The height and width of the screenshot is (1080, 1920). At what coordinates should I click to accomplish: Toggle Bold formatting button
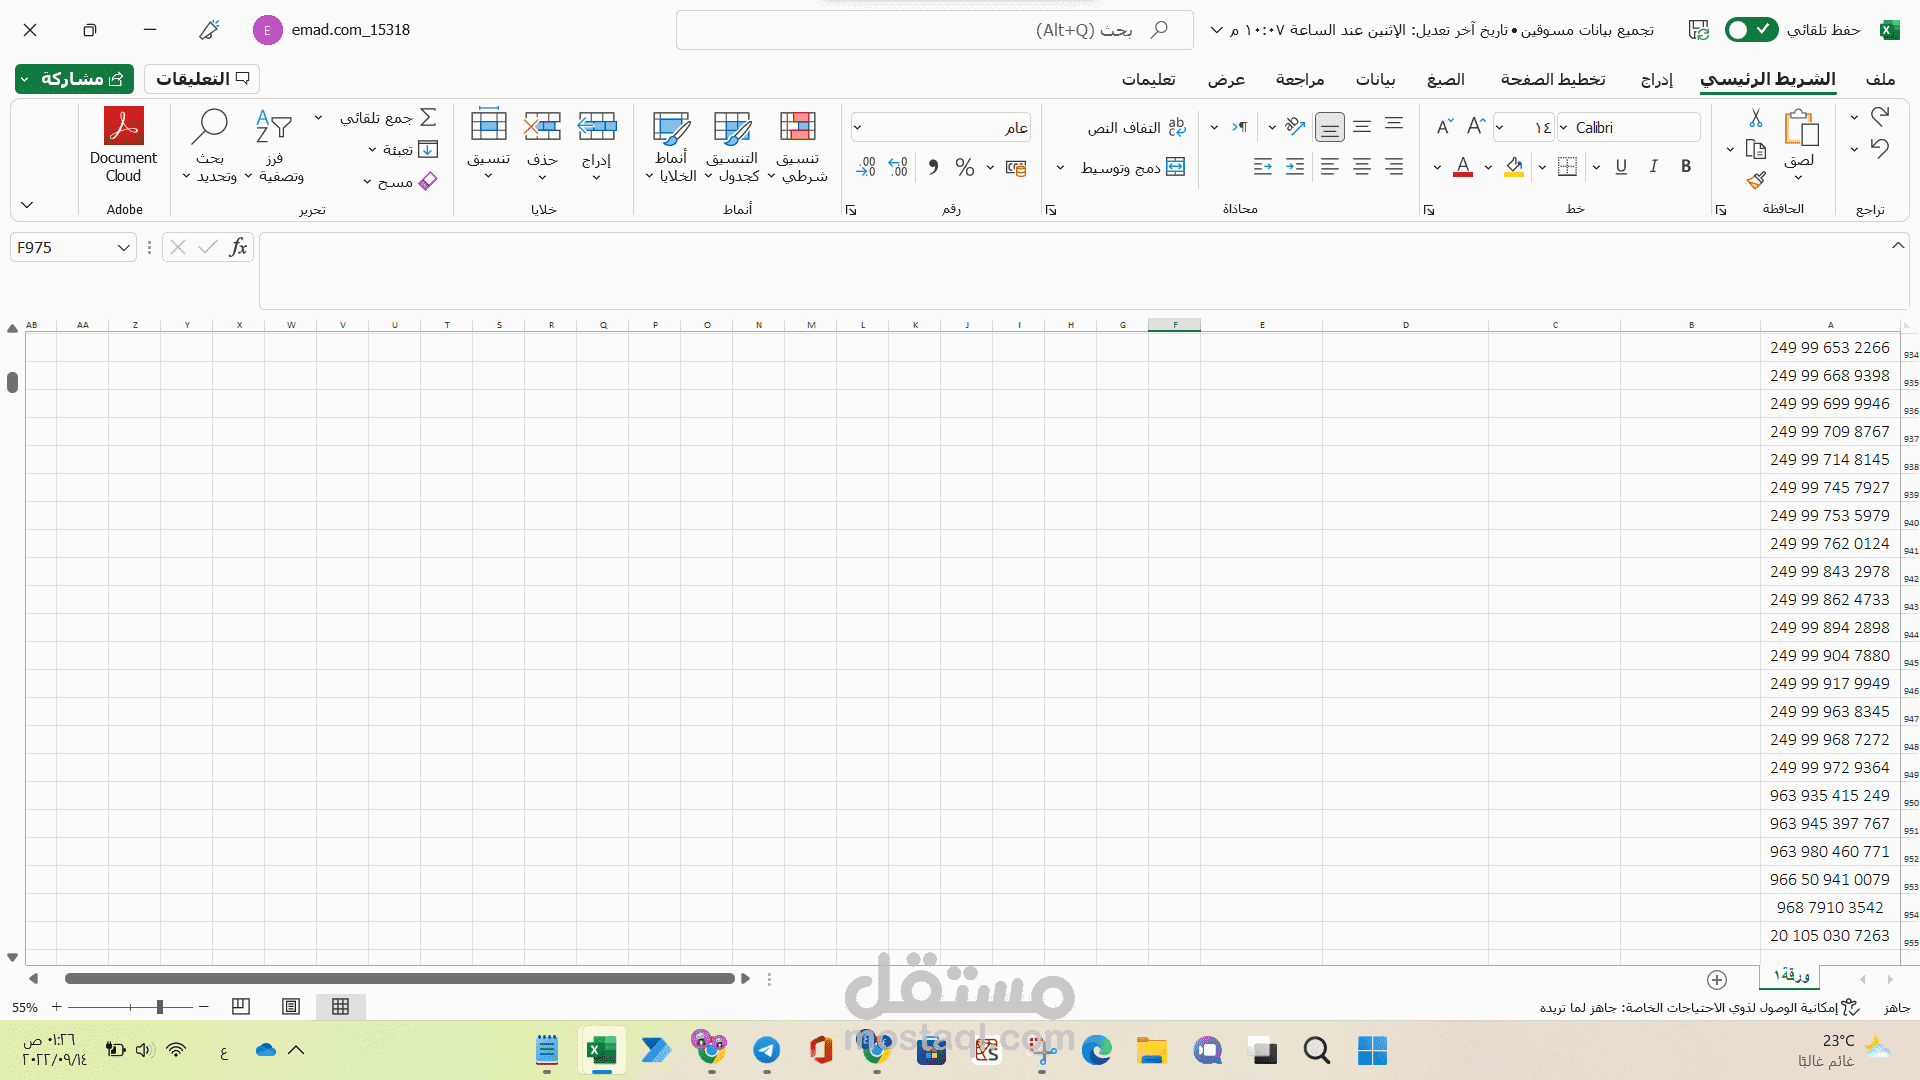tap(1686, 167)
